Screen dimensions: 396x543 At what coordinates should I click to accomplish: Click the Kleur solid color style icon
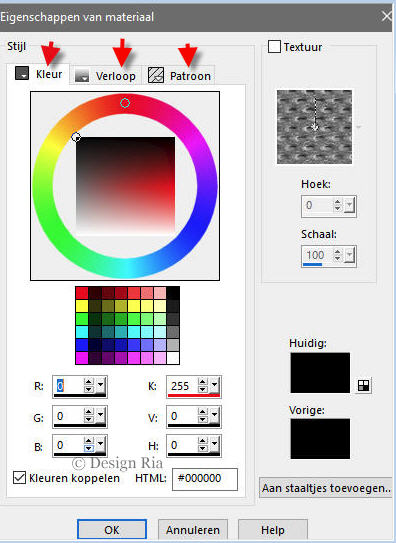point(21,73)
